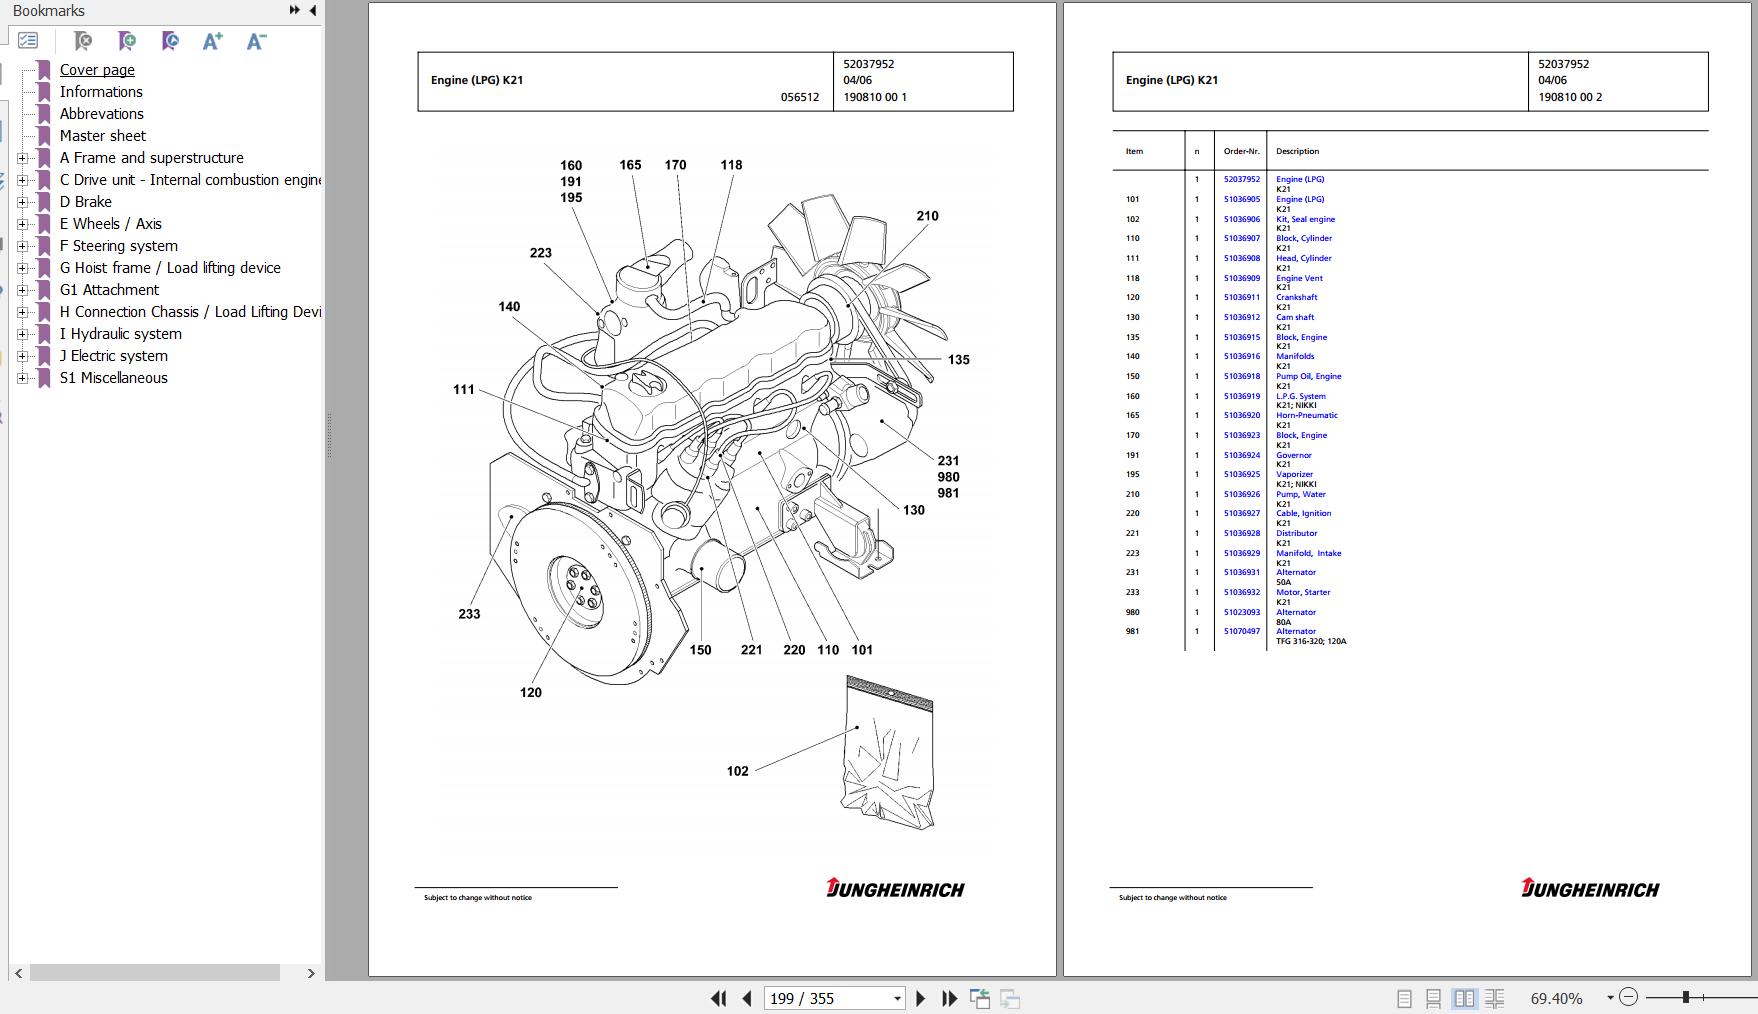Expand the I Hydraulic system bookmark
The height and width of the screenshot is (1014, 1758).
click(22, 334)
